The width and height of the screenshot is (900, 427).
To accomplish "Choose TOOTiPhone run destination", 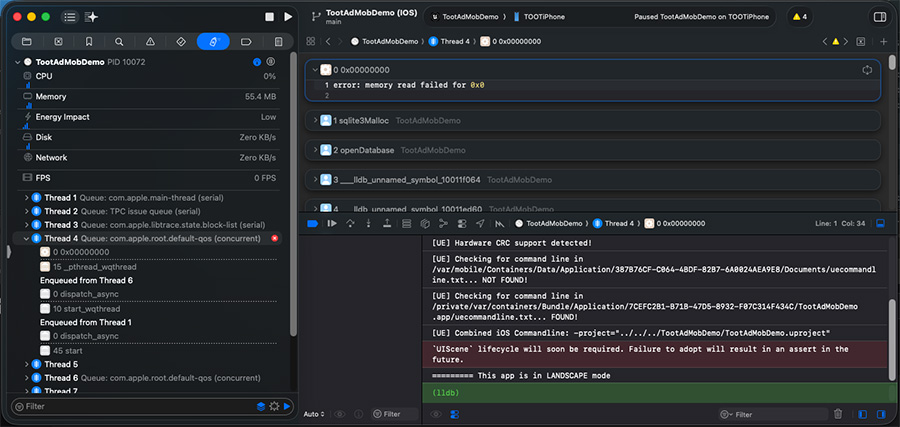I will (x=540, y=17).
